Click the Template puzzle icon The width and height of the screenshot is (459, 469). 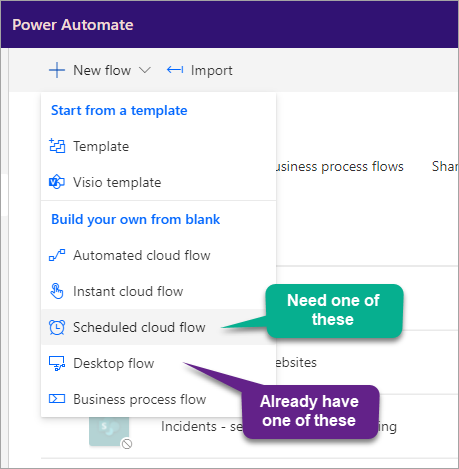(57, 146)
